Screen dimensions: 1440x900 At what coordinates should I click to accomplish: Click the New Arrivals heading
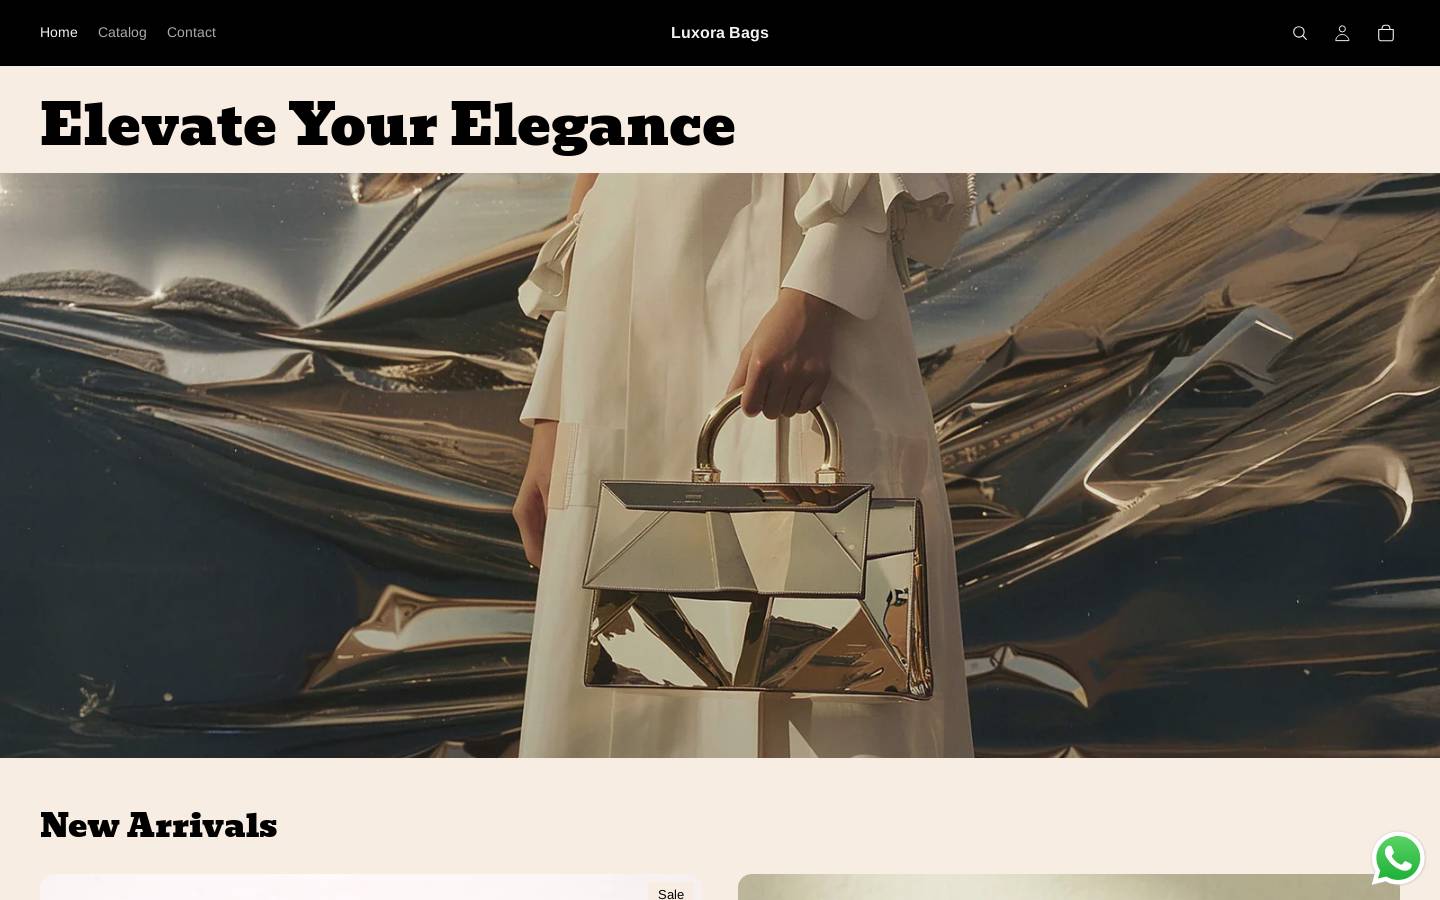pos(159,826)
